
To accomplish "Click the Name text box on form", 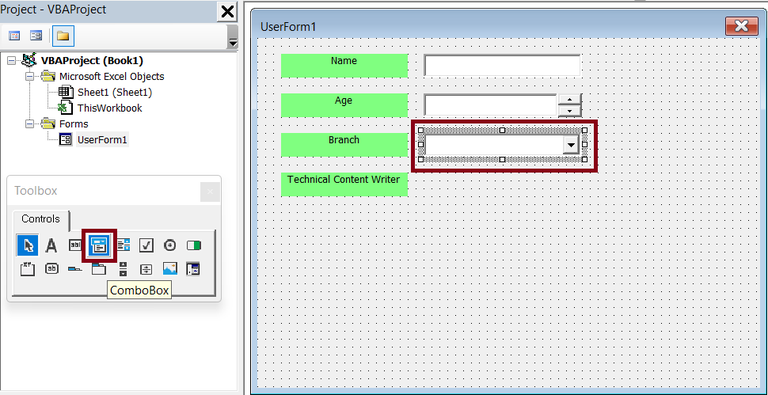I will 502,66.
